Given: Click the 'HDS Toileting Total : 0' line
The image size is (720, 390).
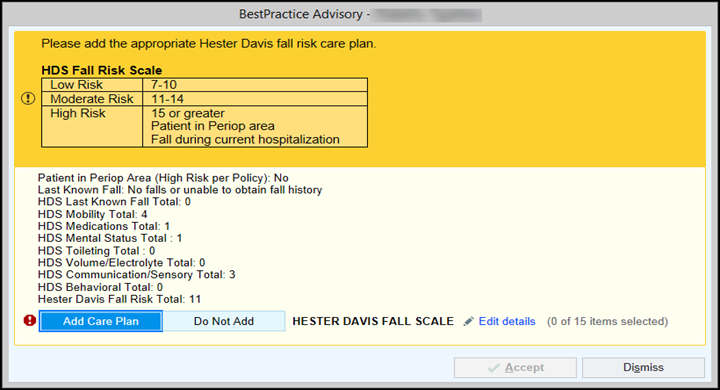Looking at the screenshot, I should coord(96,250).
